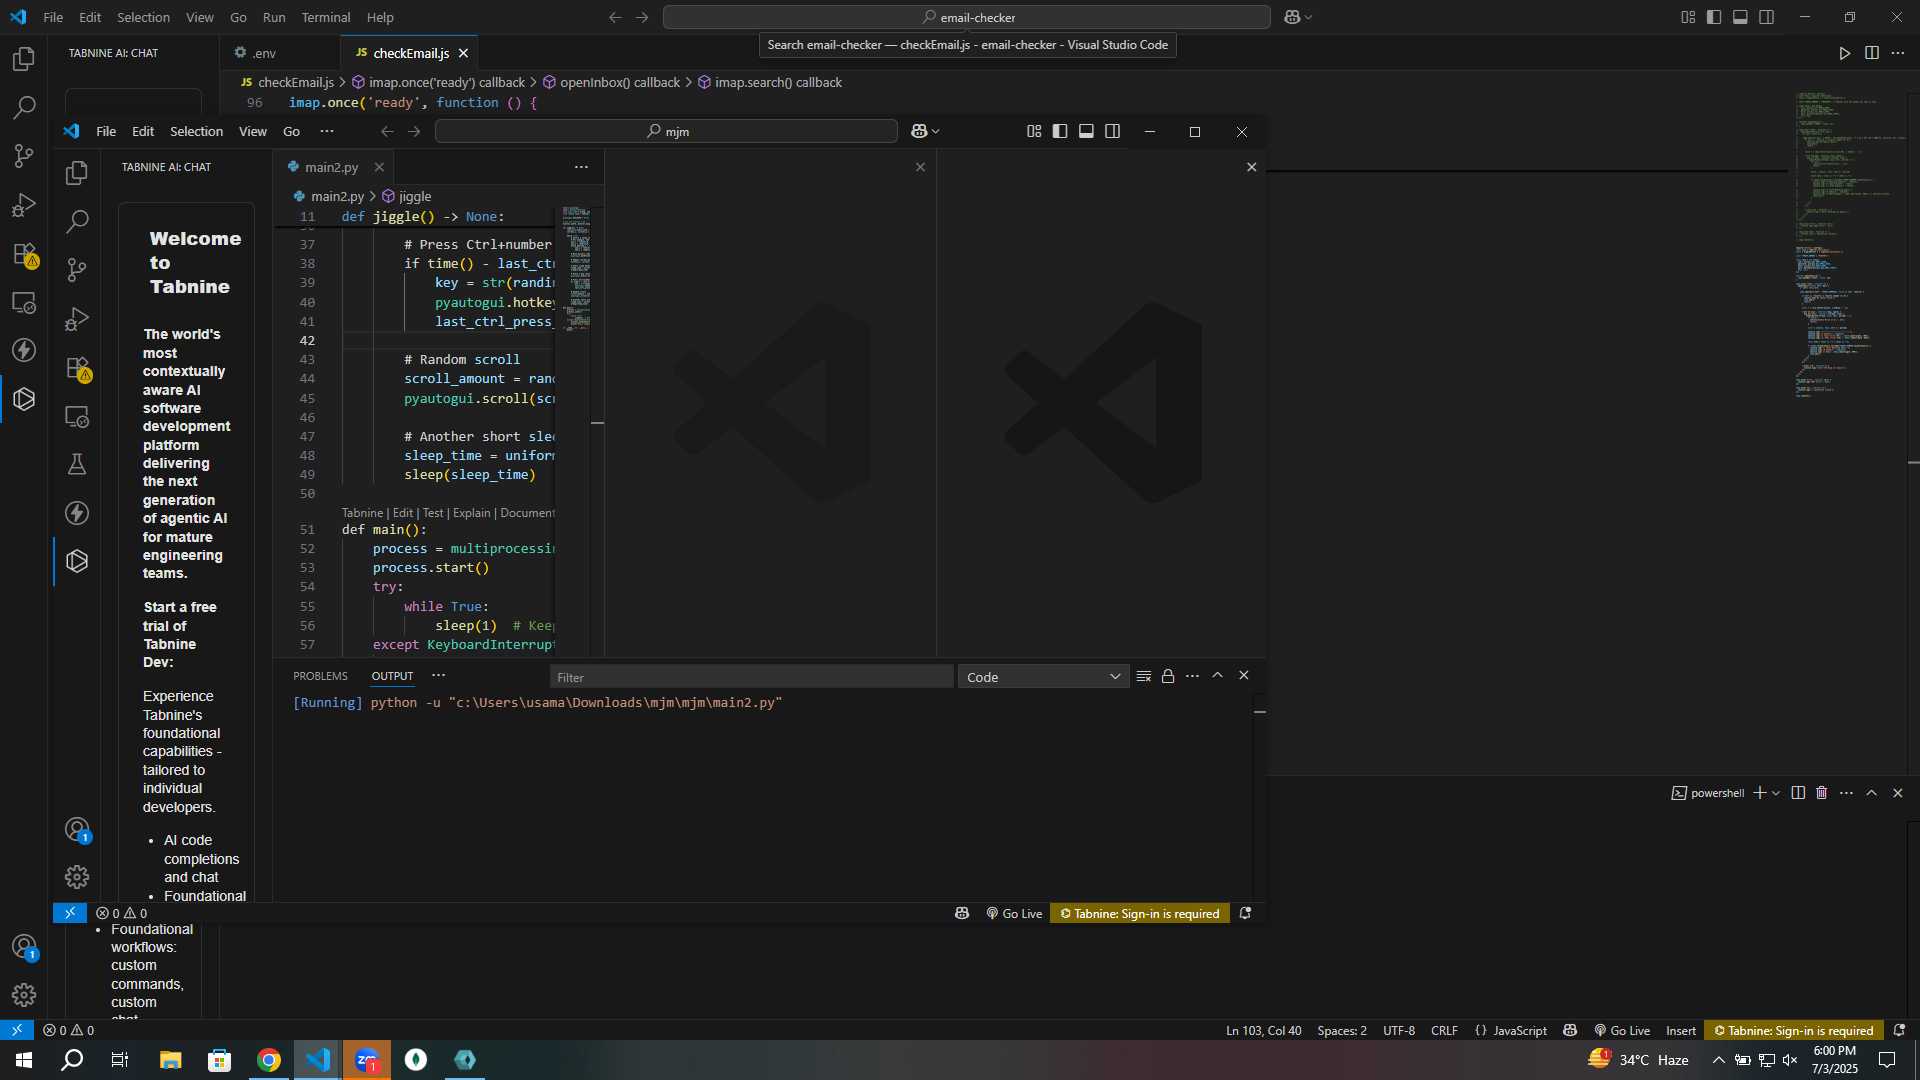Open Thunder Client in mjm window
The image size is (1920, 1080).
[x=77, y=513]
